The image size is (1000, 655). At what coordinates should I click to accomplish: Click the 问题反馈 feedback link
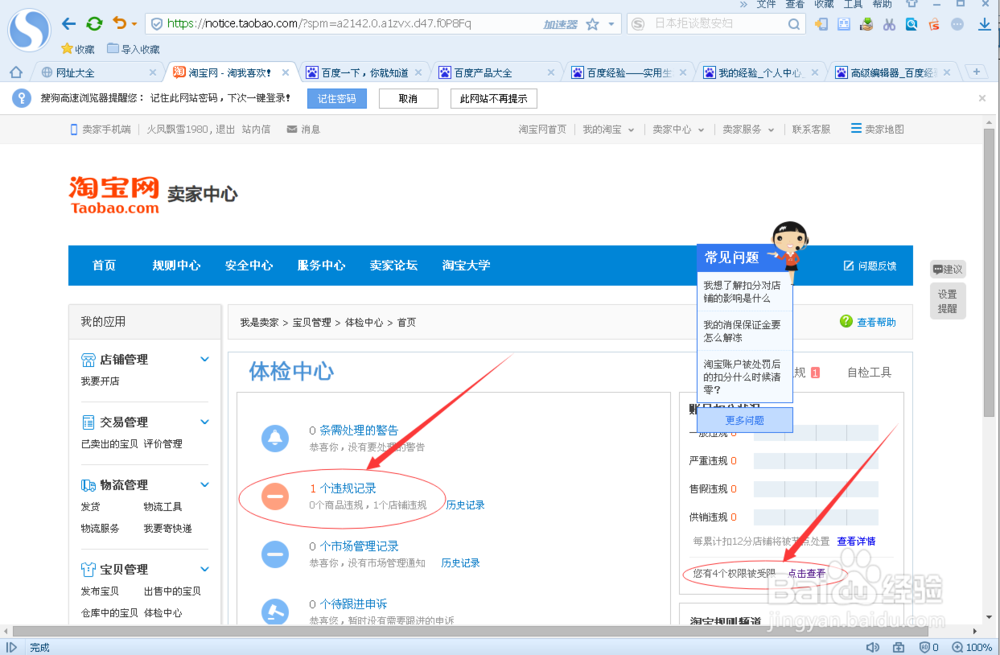click(870, 266)
